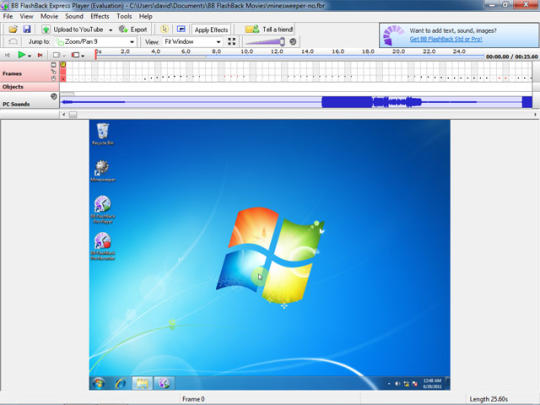Click the grey selection rectangle tool
Screen dimensions: 540x405
[56, 55]
